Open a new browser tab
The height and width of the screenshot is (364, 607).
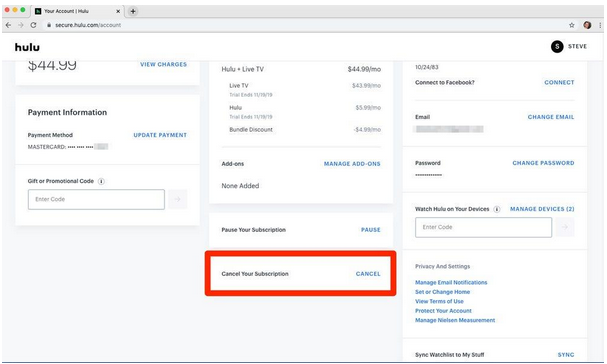pyautogui.click(x=133, y=11)
